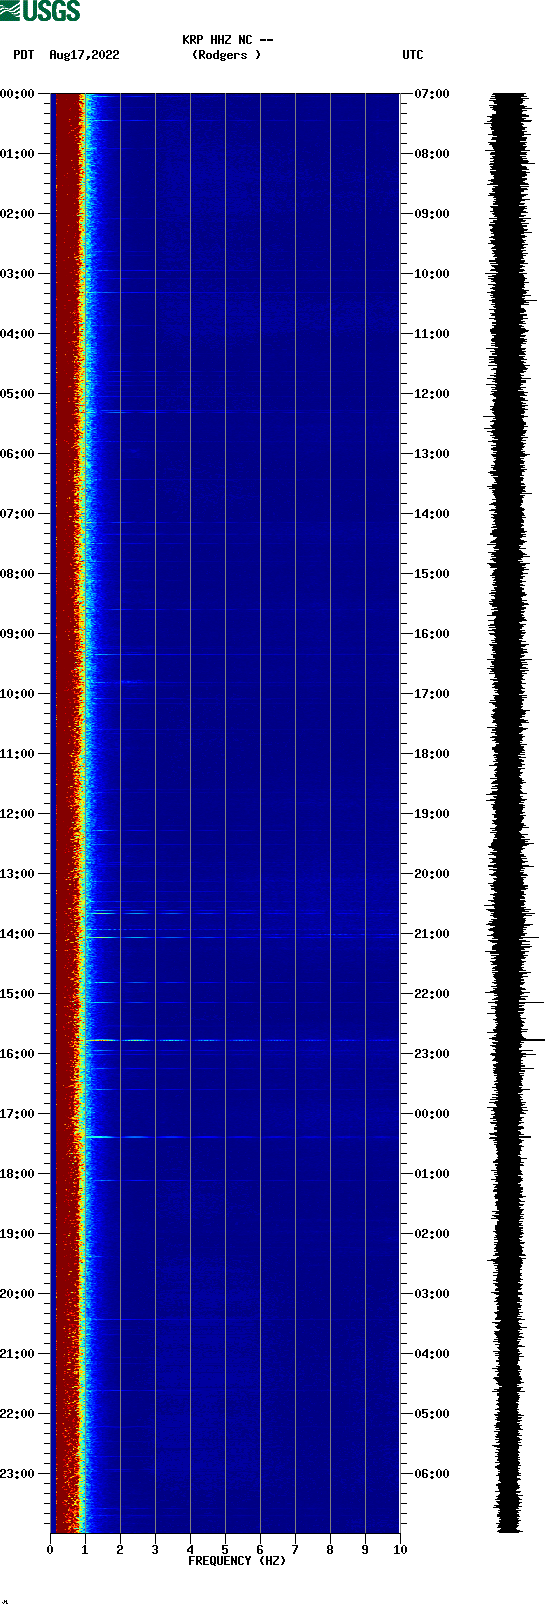
Task: Click the 07:00 UTC time label
Action: pyautogui.click(x=432, y=94)
